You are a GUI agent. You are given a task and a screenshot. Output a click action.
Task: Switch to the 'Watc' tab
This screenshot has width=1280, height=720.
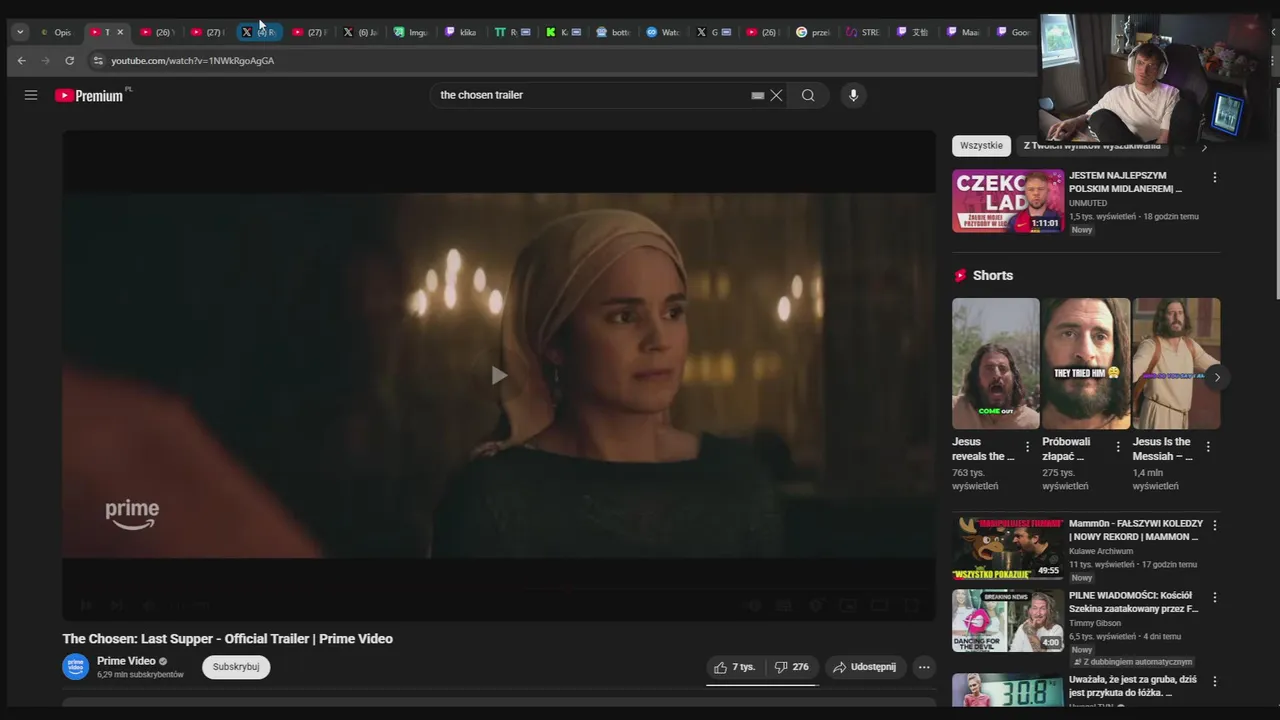pyautogui.click(x=663, y=32)
